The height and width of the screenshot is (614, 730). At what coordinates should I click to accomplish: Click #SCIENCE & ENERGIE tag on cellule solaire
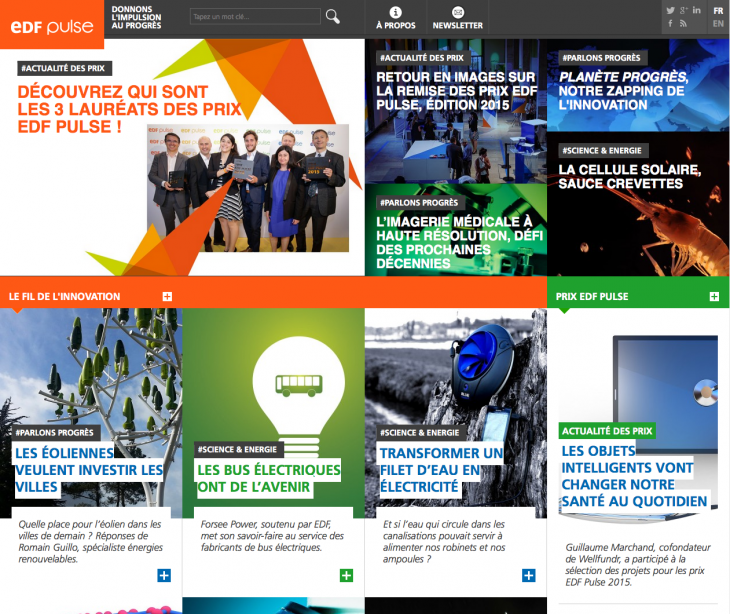click(x=602, y=150)
